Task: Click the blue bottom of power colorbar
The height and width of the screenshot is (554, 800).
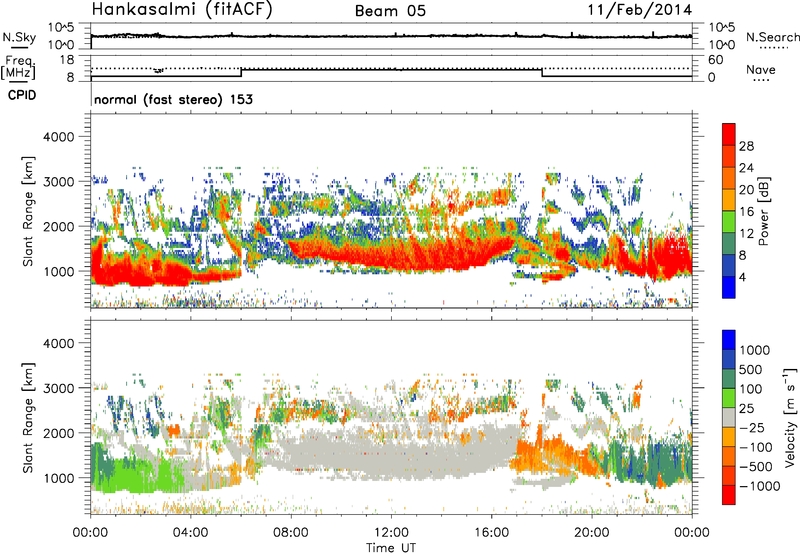Action: pos(729,287)
